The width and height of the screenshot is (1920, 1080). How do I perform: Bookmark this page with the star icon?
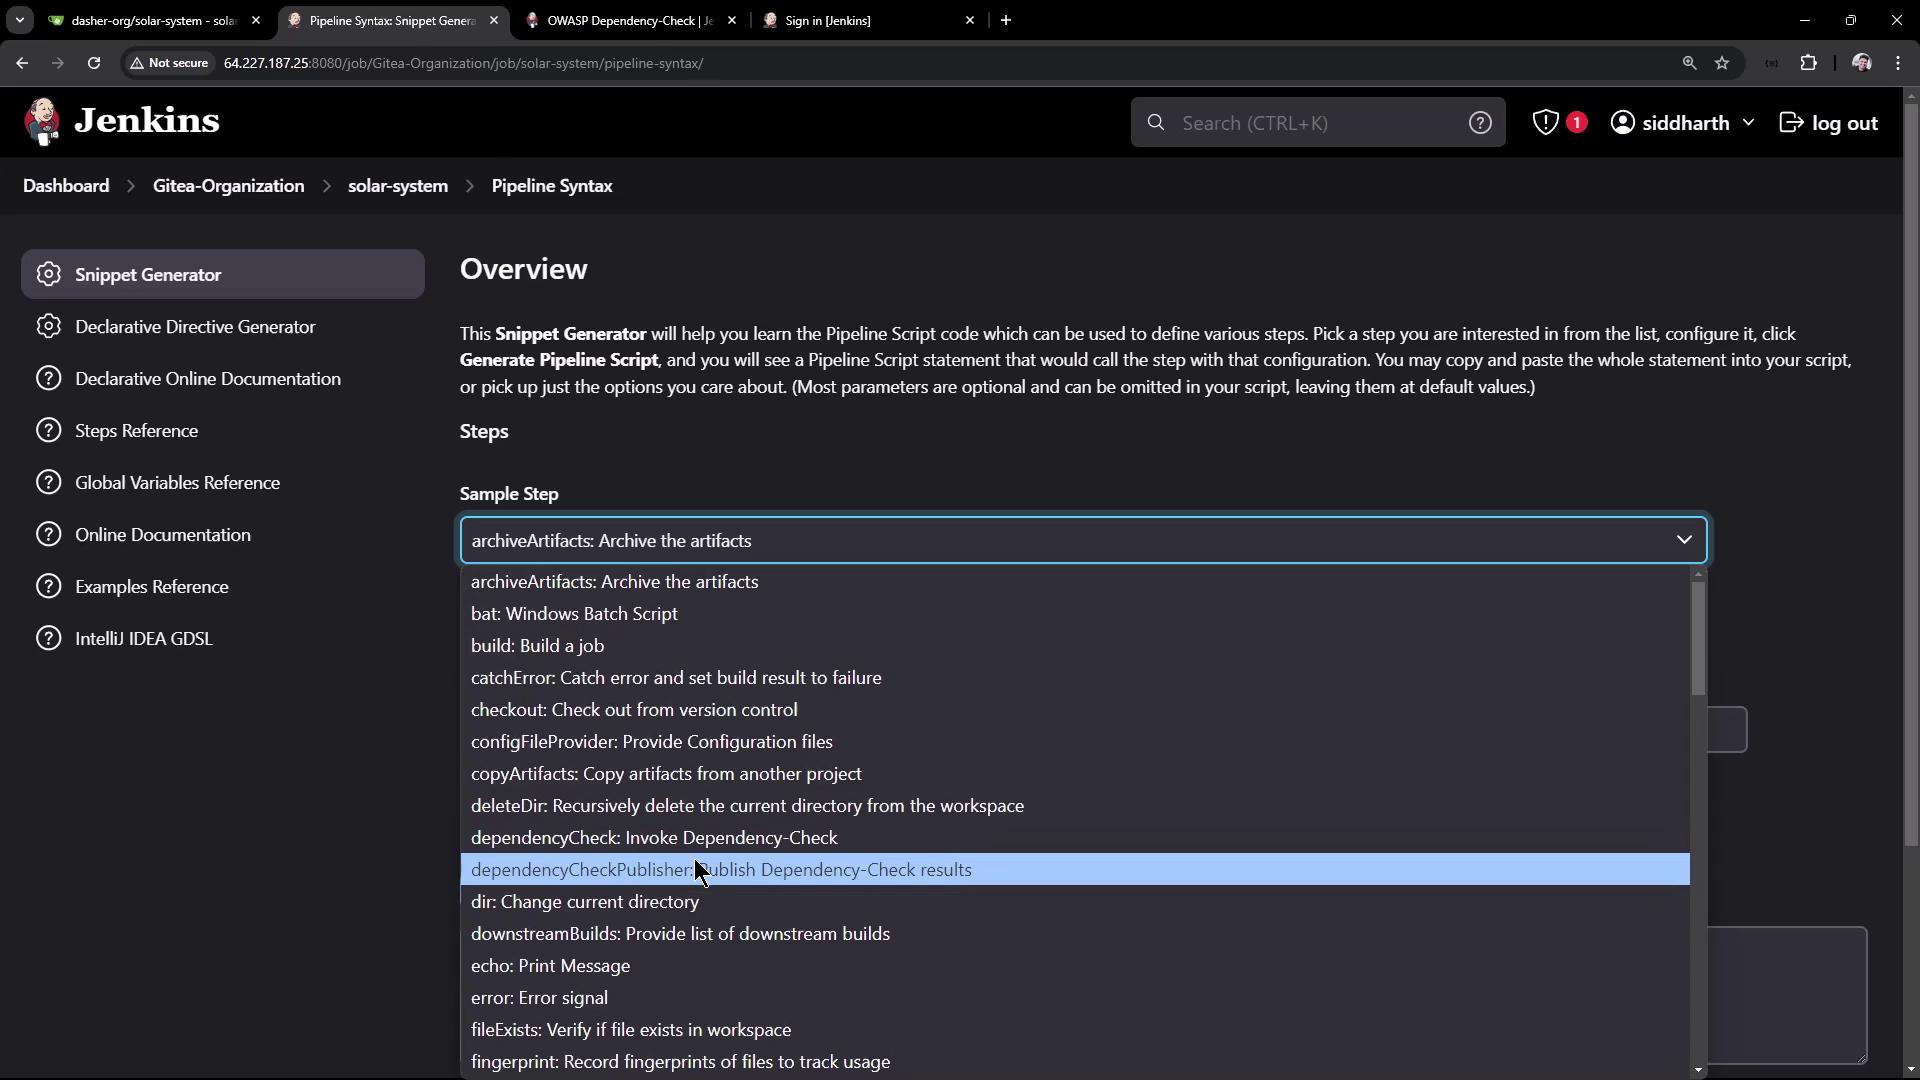point(1722,63)
